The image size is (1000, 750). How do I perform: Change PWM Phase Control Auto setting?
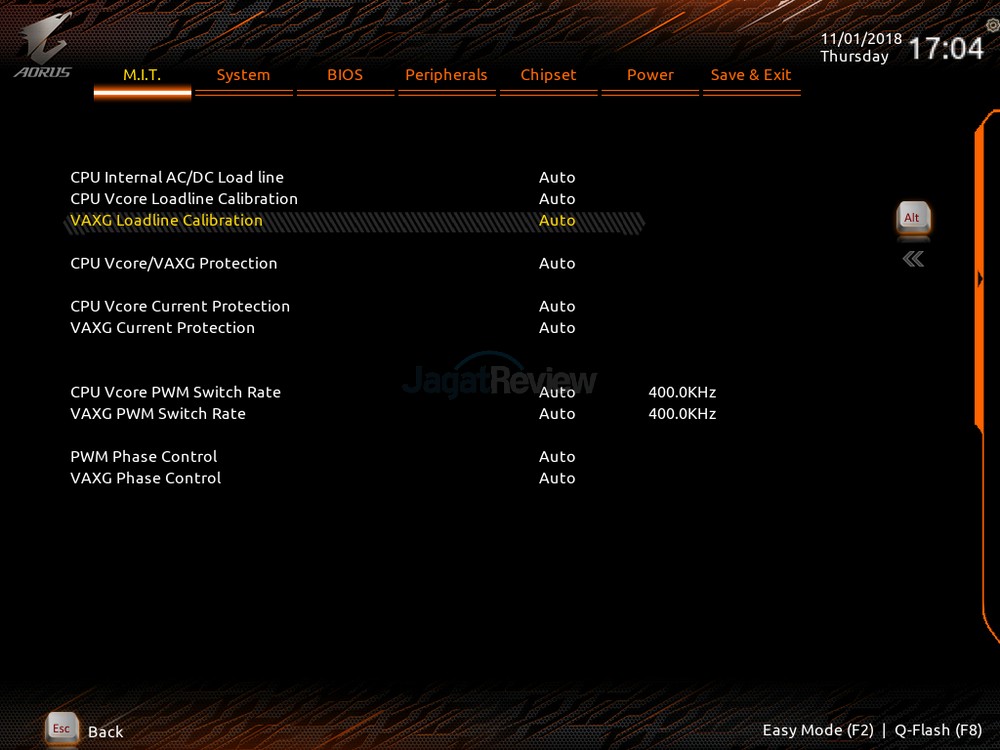[x=557, y=456]
